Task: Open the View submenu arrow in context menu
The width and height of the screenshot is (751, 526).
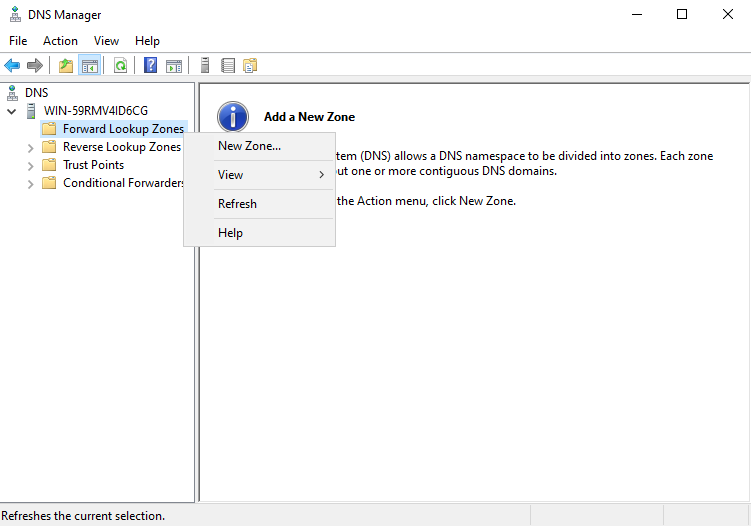Action: [x=321, y=175]
